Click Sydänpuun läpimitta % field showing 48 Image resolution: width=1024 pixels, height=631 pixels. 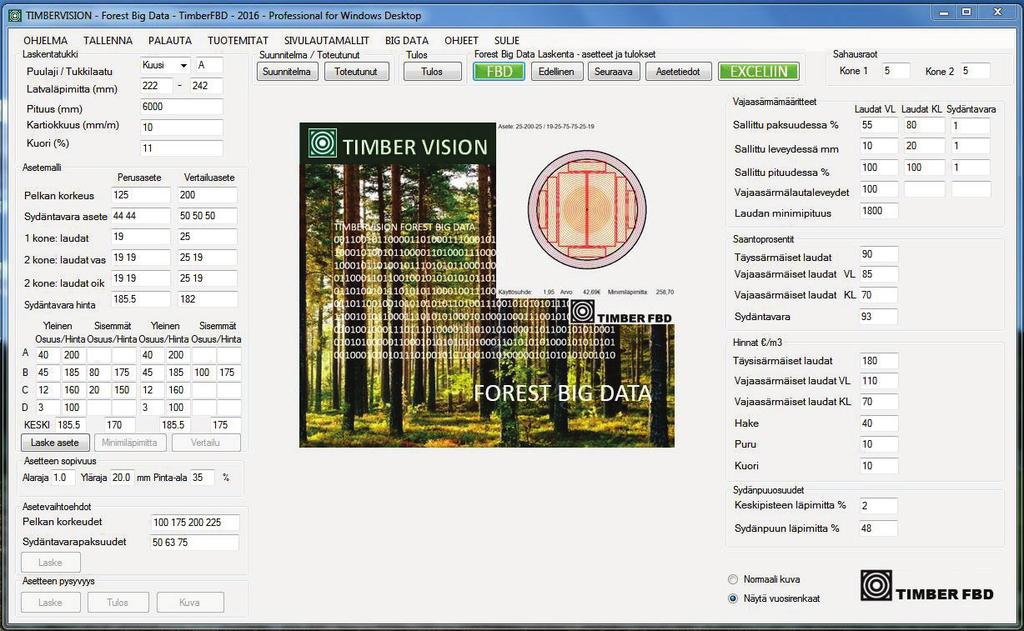click(x=878, y=528)
